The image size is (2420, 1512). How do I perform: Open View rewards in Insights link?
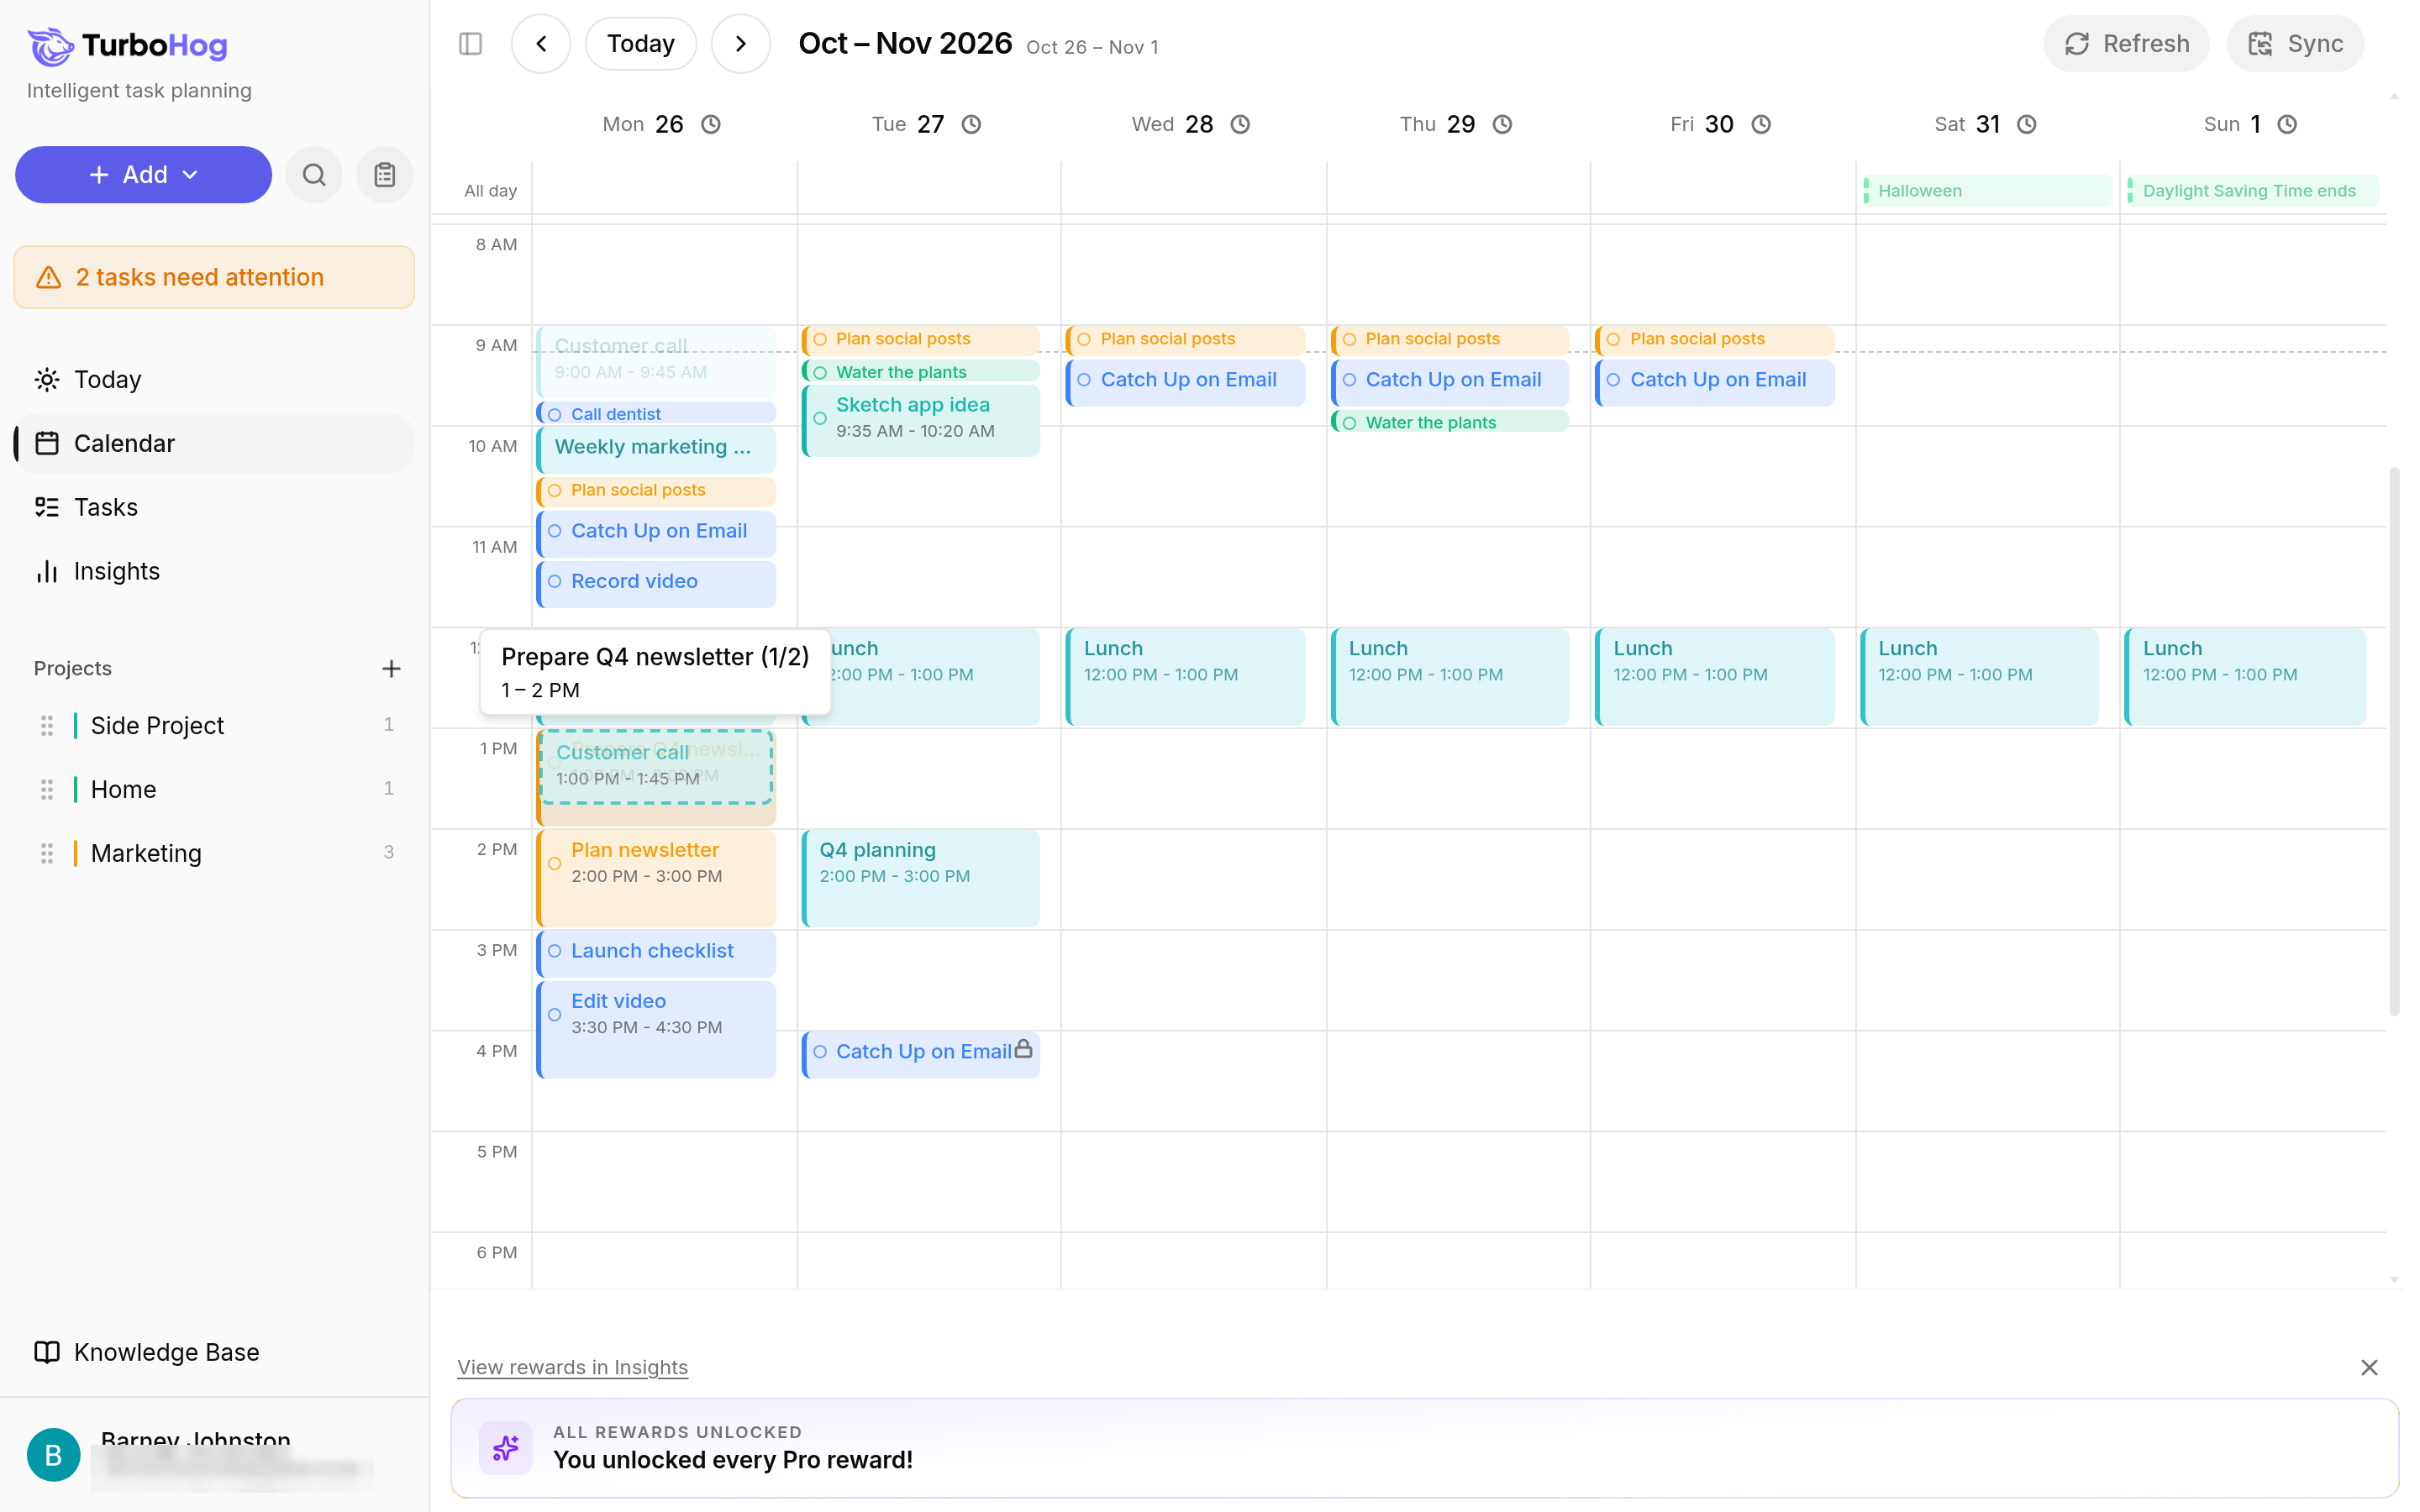572,1367
